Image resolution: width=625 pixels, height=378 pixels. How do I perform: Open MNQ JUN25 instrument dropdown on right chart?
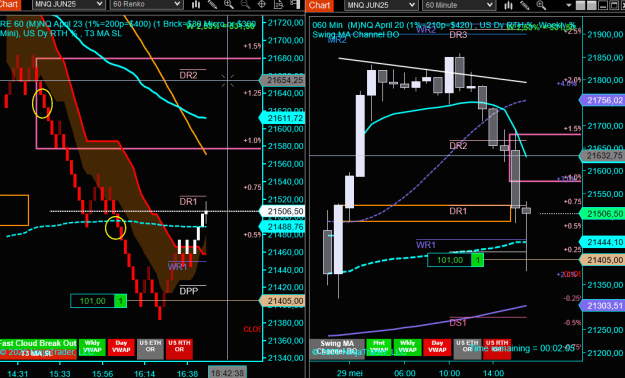[x=381, y=5]
